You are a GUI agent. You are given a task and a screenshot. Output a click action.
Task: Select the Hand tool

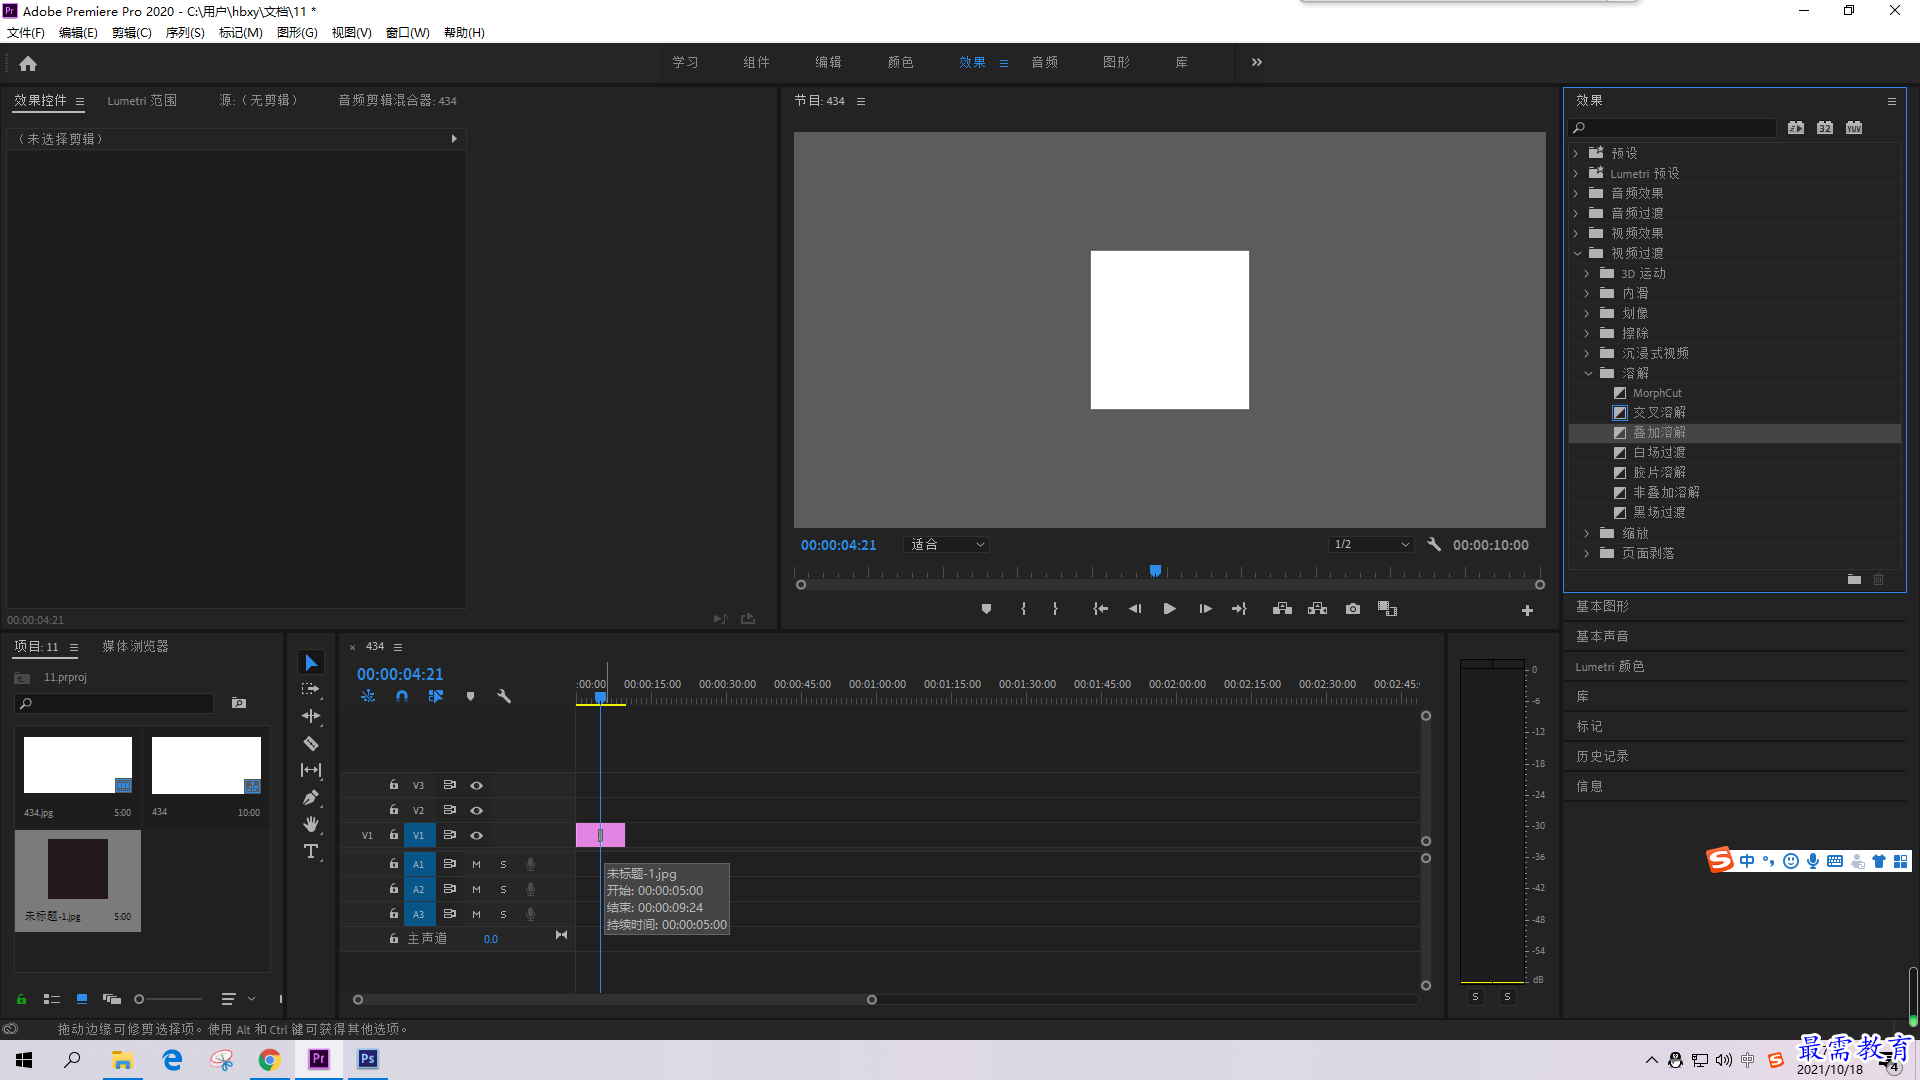tap(311, 824)
